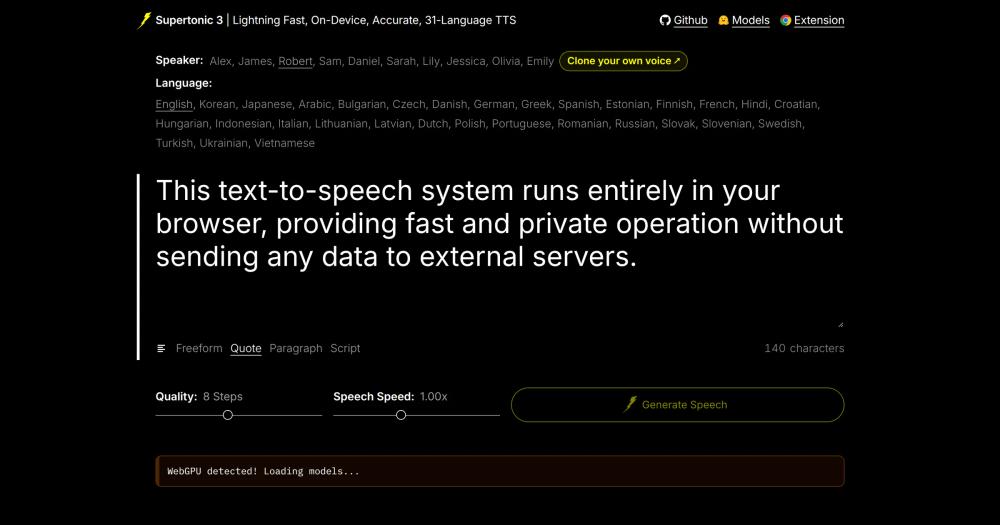Switch to Paragraph text mode

(x=296, y=348)
